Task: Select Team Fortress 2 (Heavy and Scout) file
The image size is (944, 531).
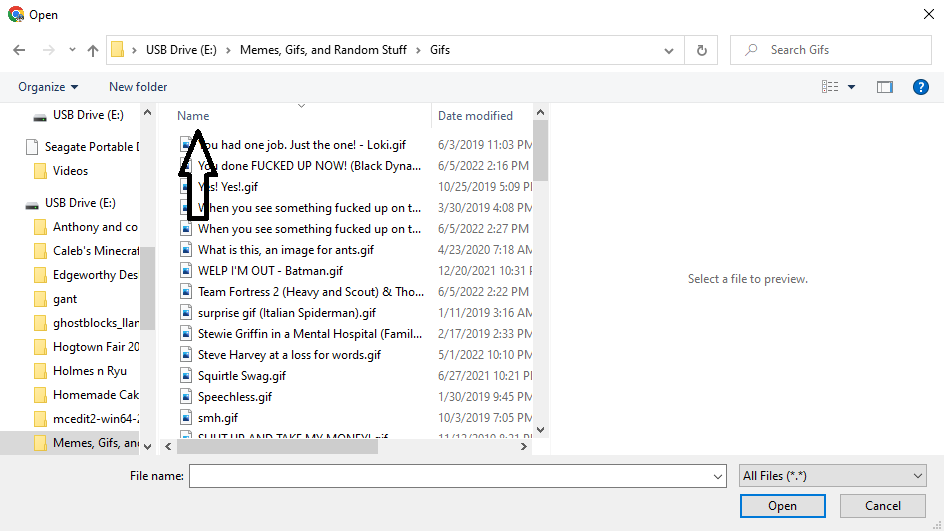Action: click(311, 292)
